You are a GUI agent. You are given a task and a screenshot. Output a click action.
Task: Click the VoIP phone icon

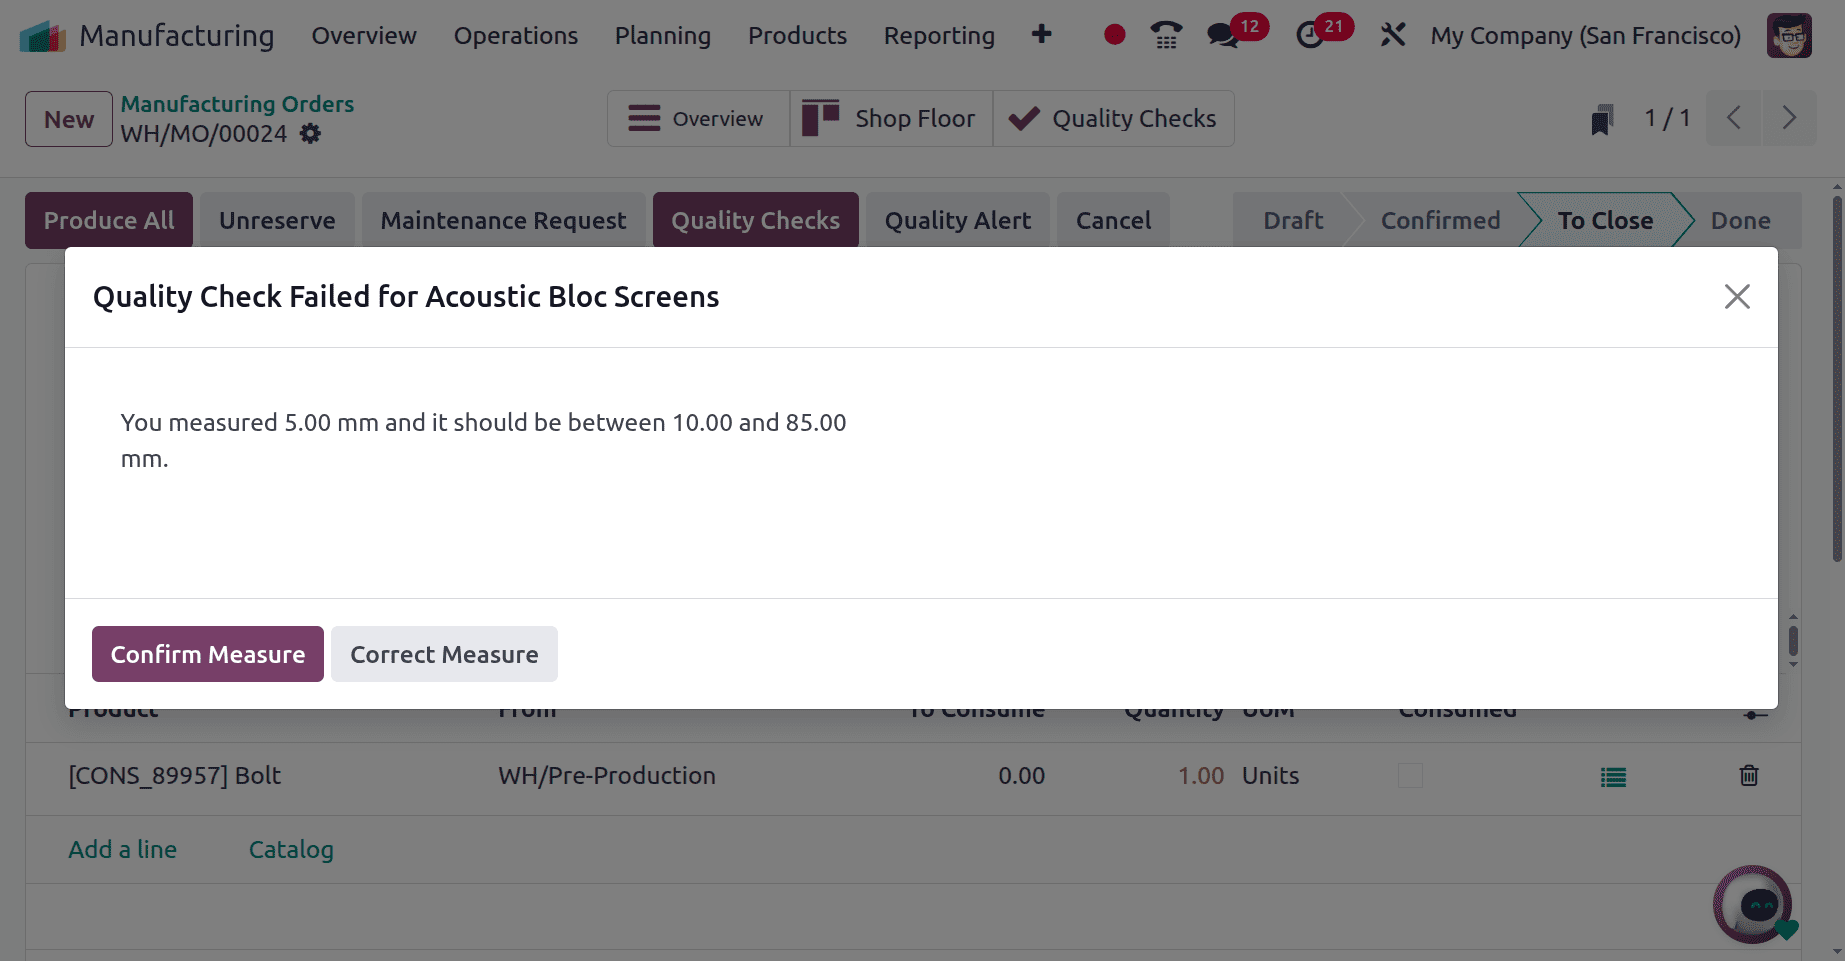tap(1166, 34)
